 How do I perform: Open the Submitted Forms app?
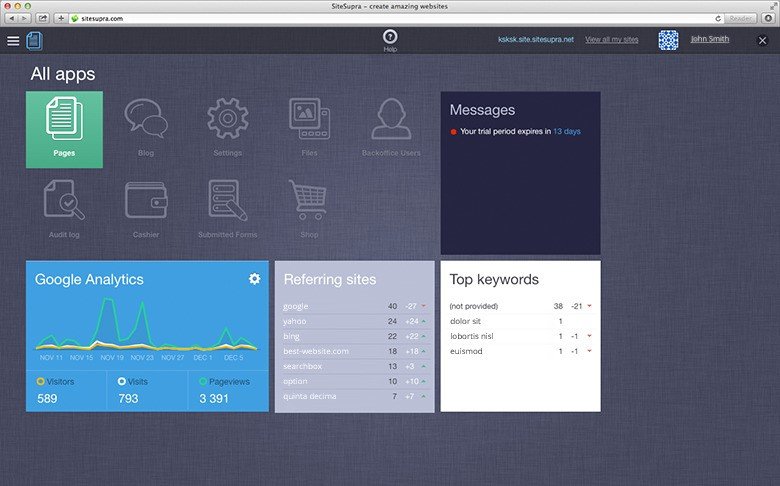point(227,209)
